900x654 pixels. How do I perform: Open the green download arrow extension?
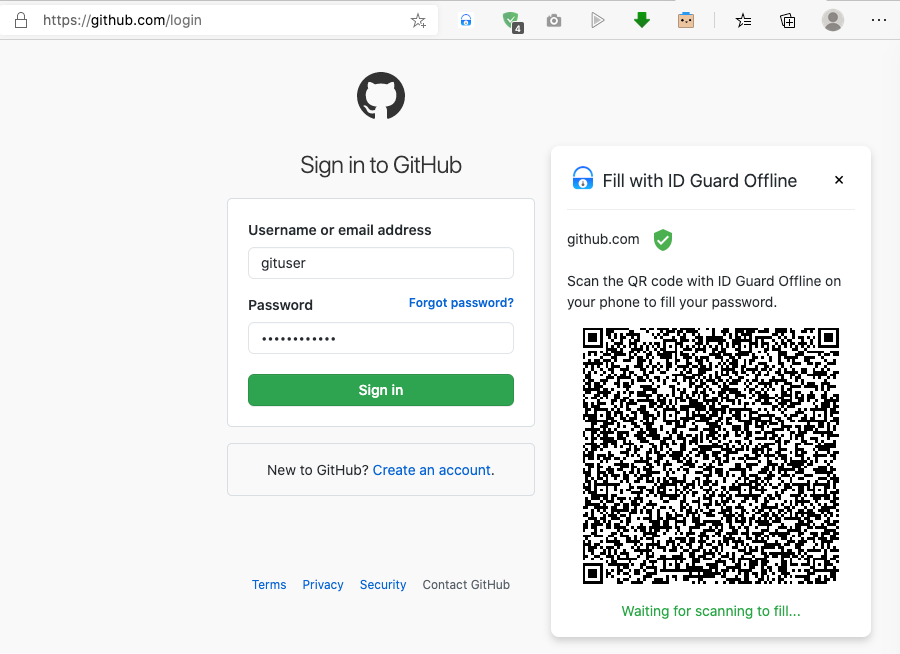click(x=642, y=21)
